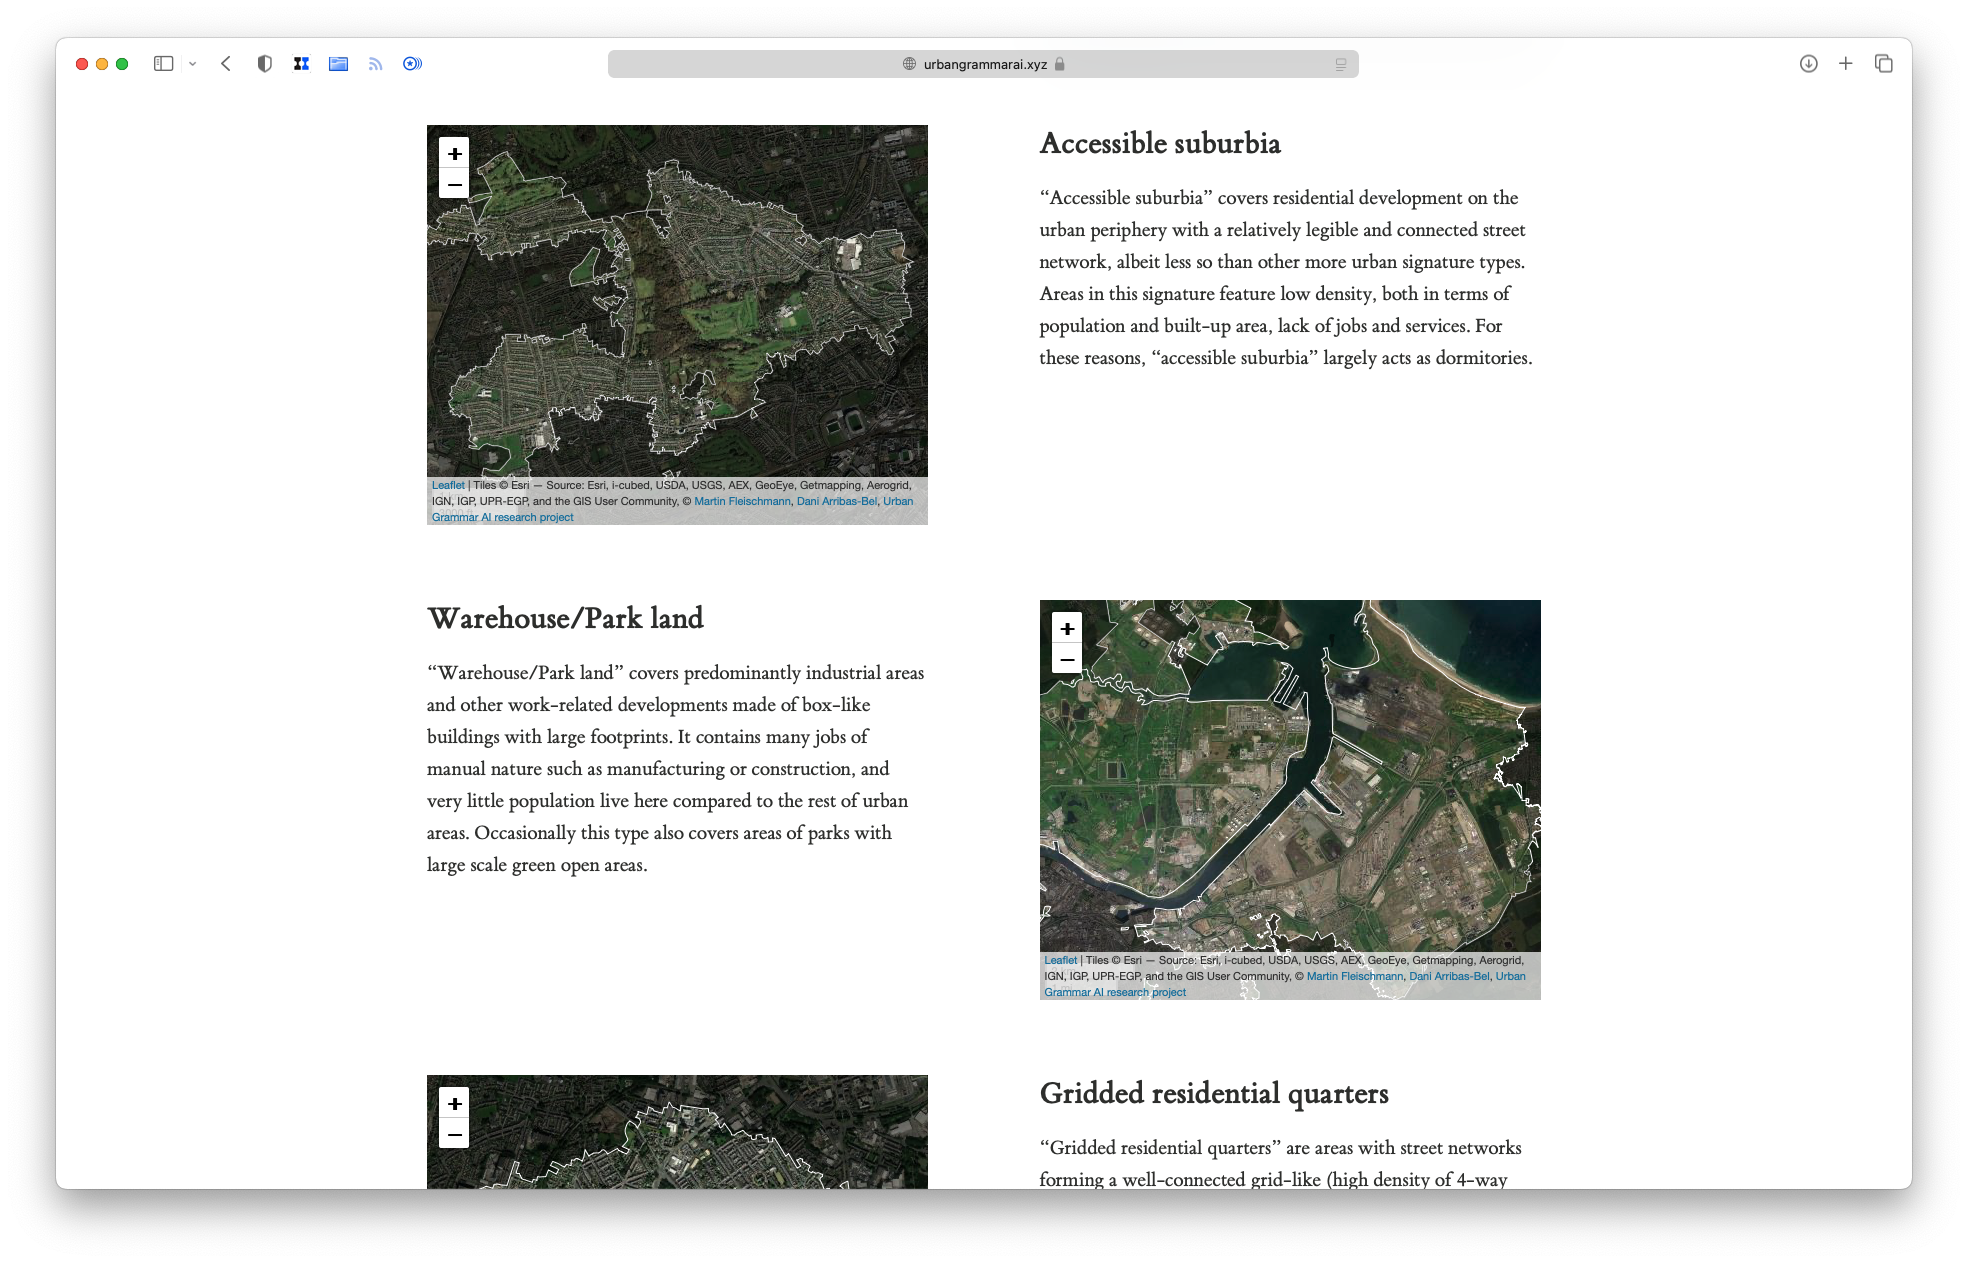Go back to previous page
The width and height of the screenshot is (1968, 1263).
click(226, 64)
